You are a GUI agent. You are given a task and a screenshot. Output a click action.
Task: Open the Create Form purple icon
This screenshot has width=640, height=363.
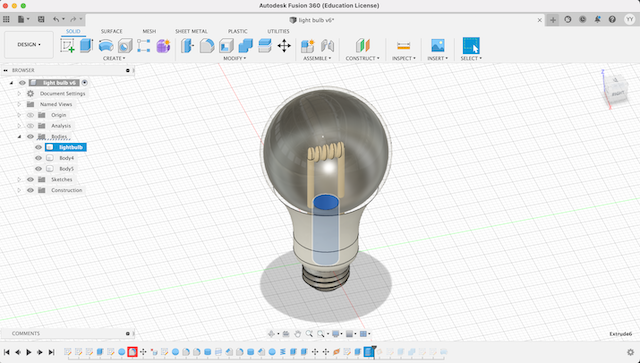[x=163, y=45]
